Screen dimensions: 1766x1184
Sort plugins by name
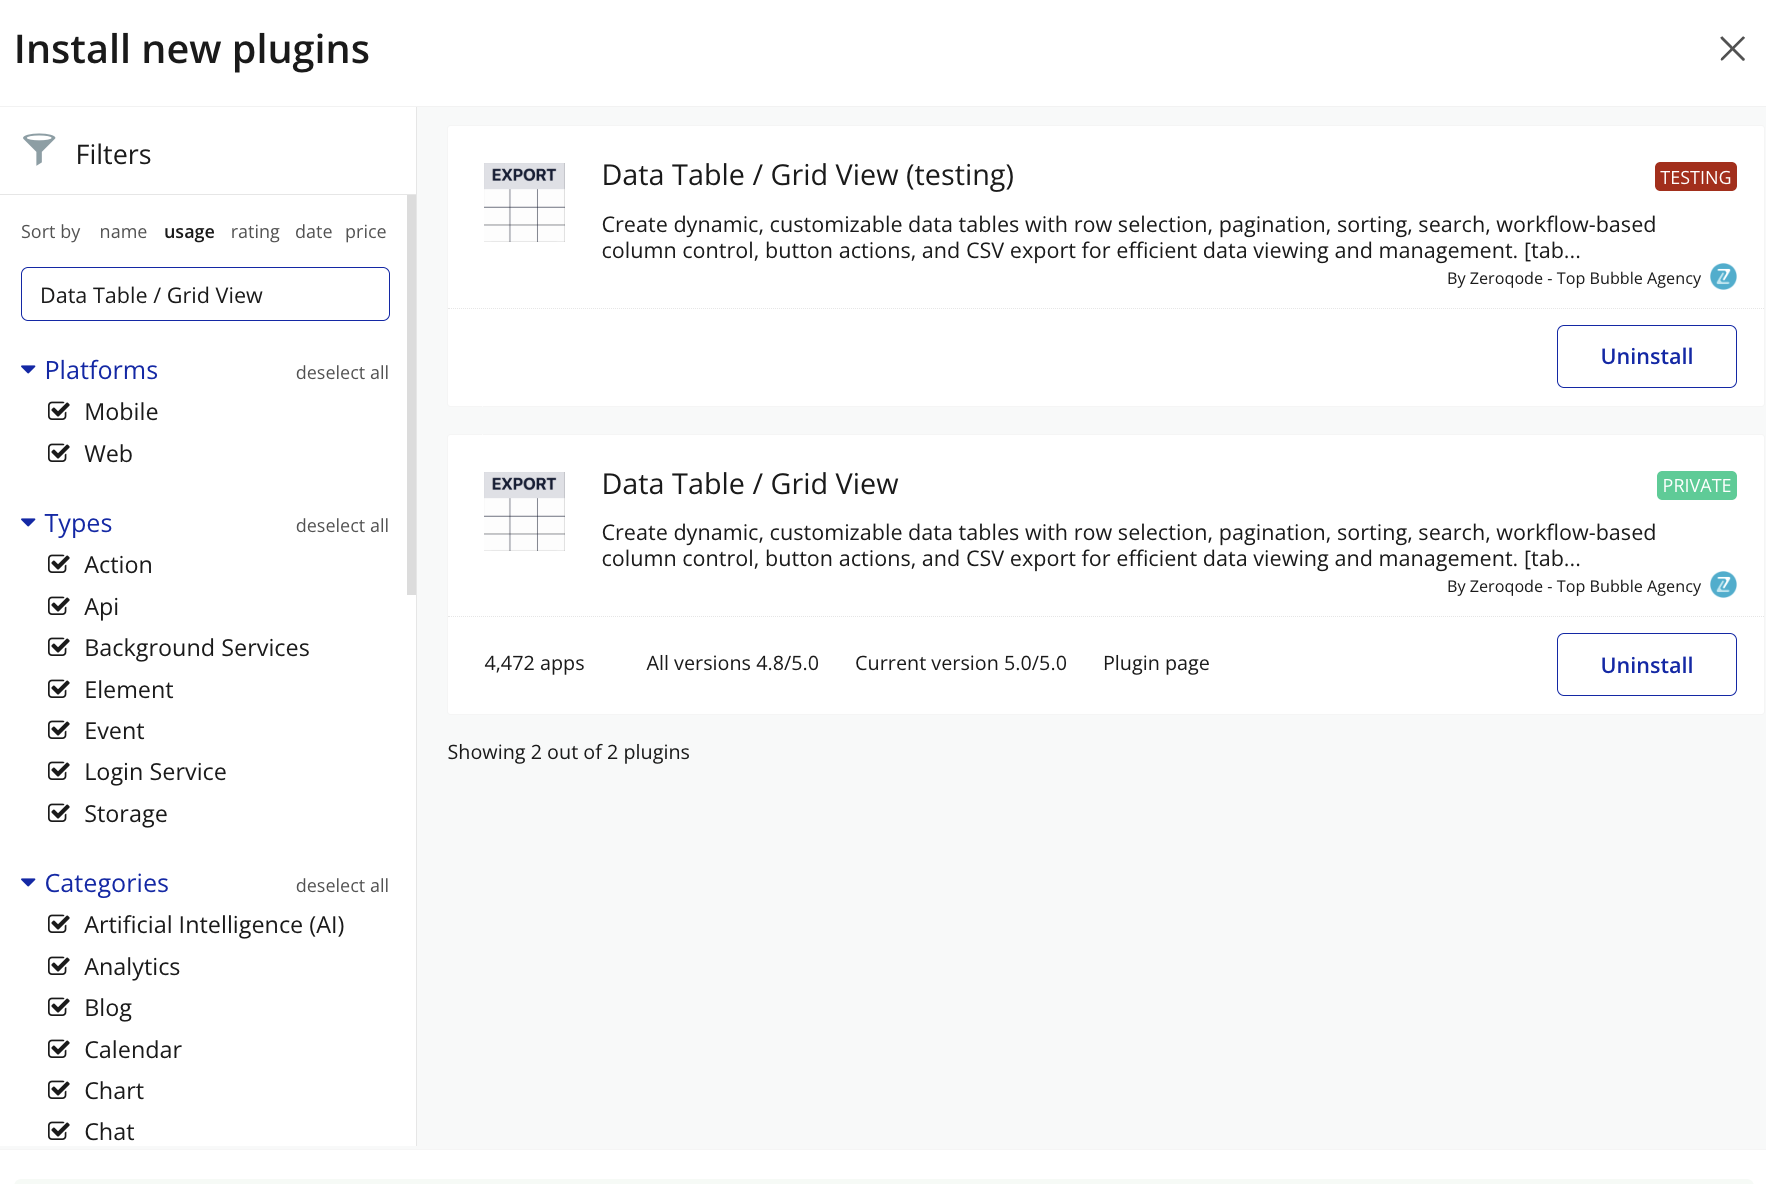(123, 232)
